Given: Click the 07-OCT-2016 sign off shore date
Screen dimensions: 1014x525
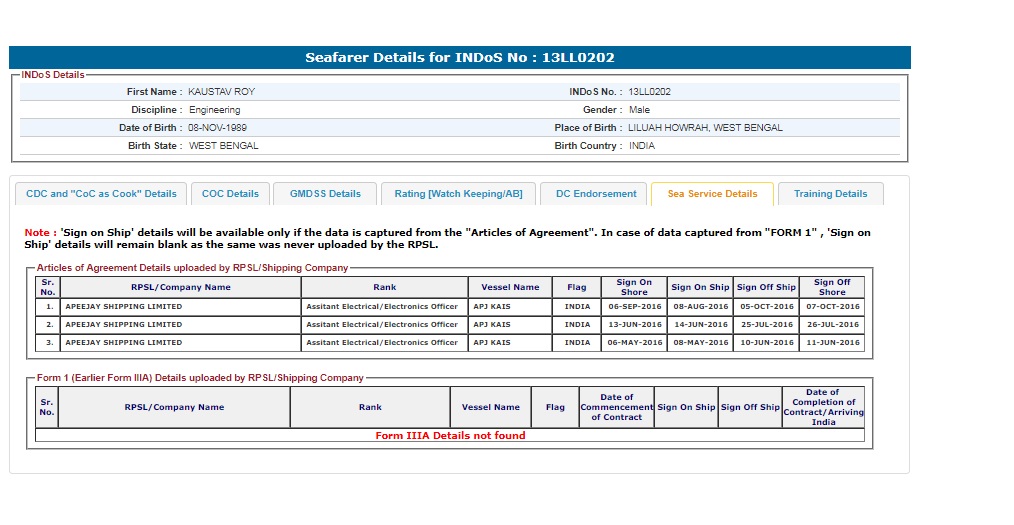Looking at the screenshot, I should click(x=832, y=307).
